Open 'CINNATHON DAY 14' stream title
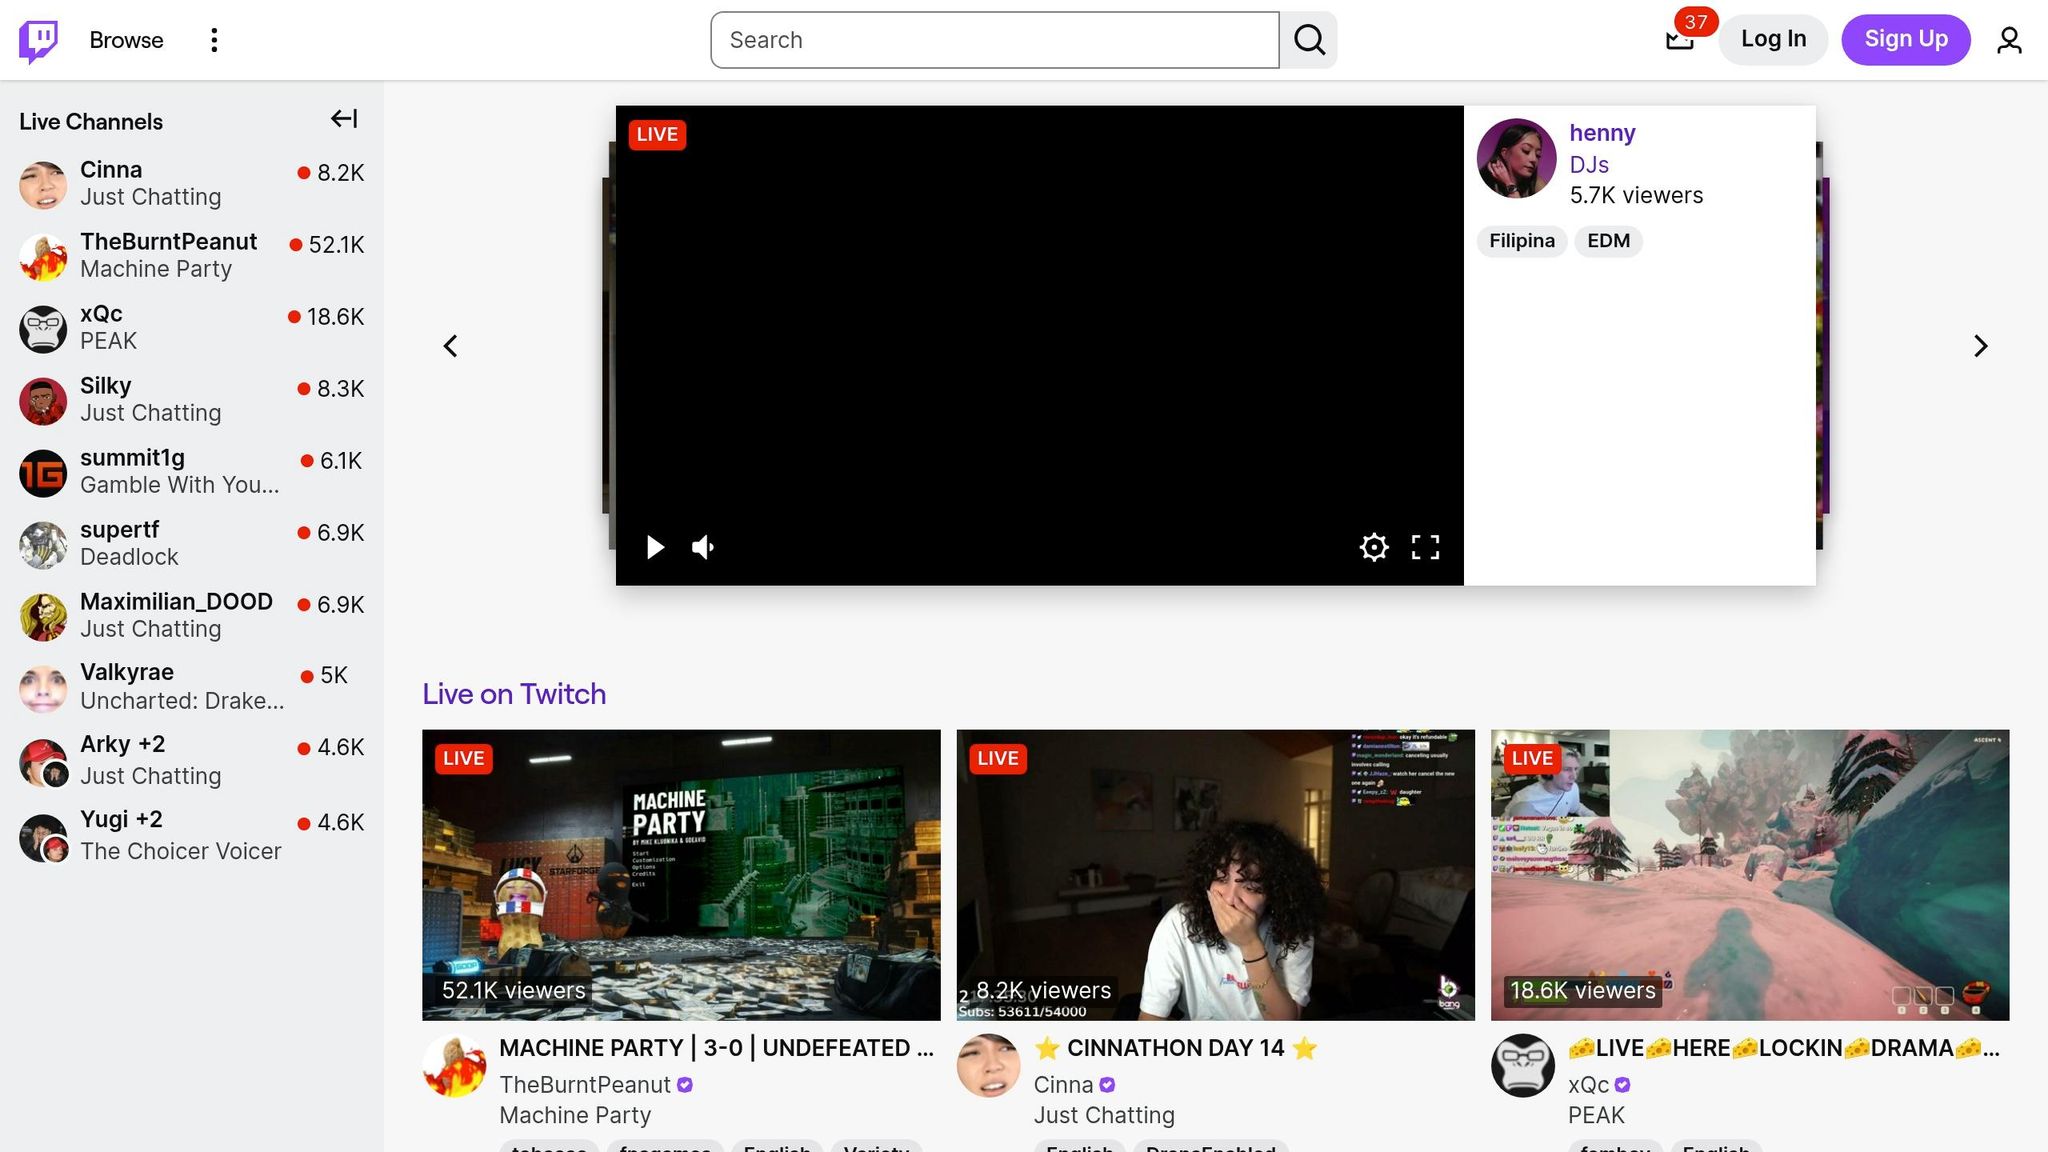The image size is (2048, 1152). pyautogui.click(x=1176, y=1048)
